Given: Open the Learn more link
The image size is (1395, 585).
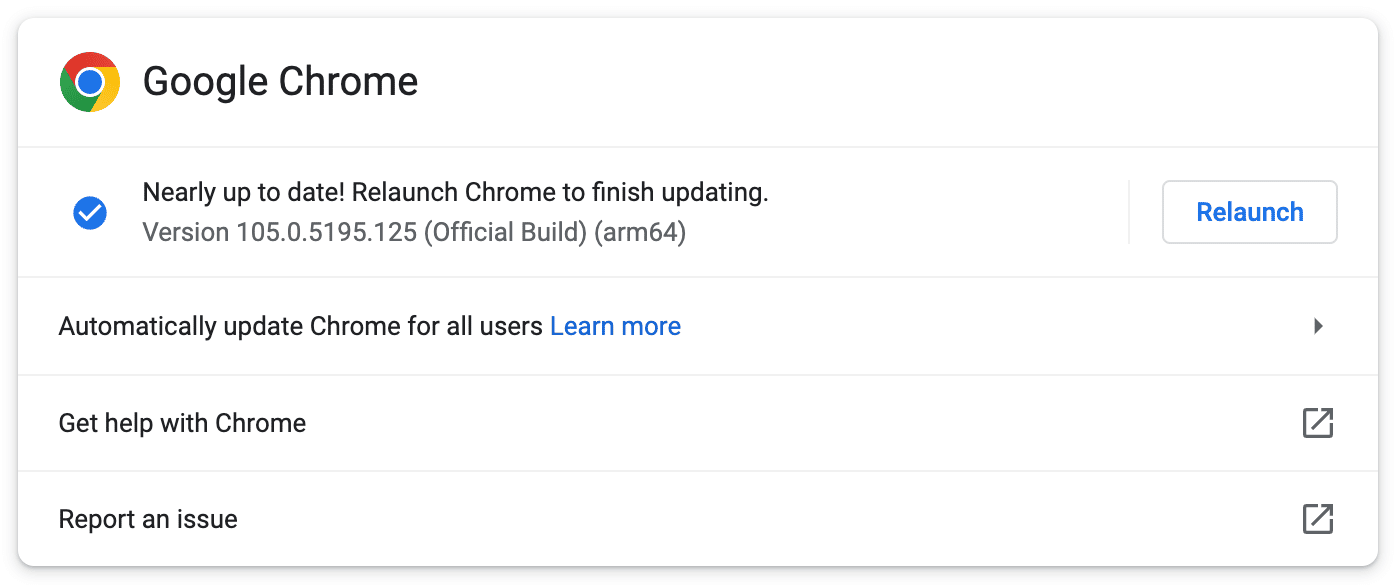Looking at the screenshot, I should 615,326.
